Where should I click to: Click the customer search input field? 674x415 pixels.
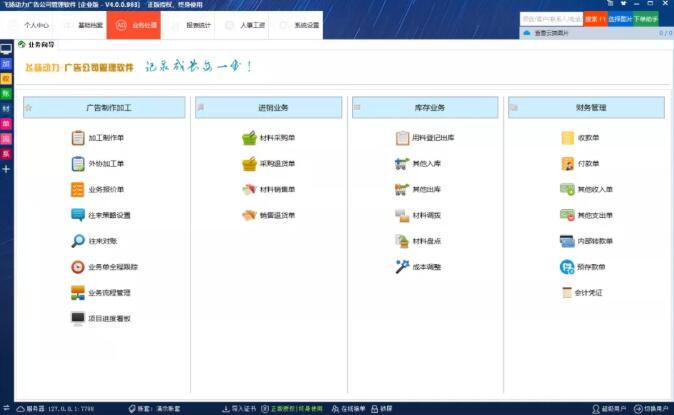coord(551,19)
